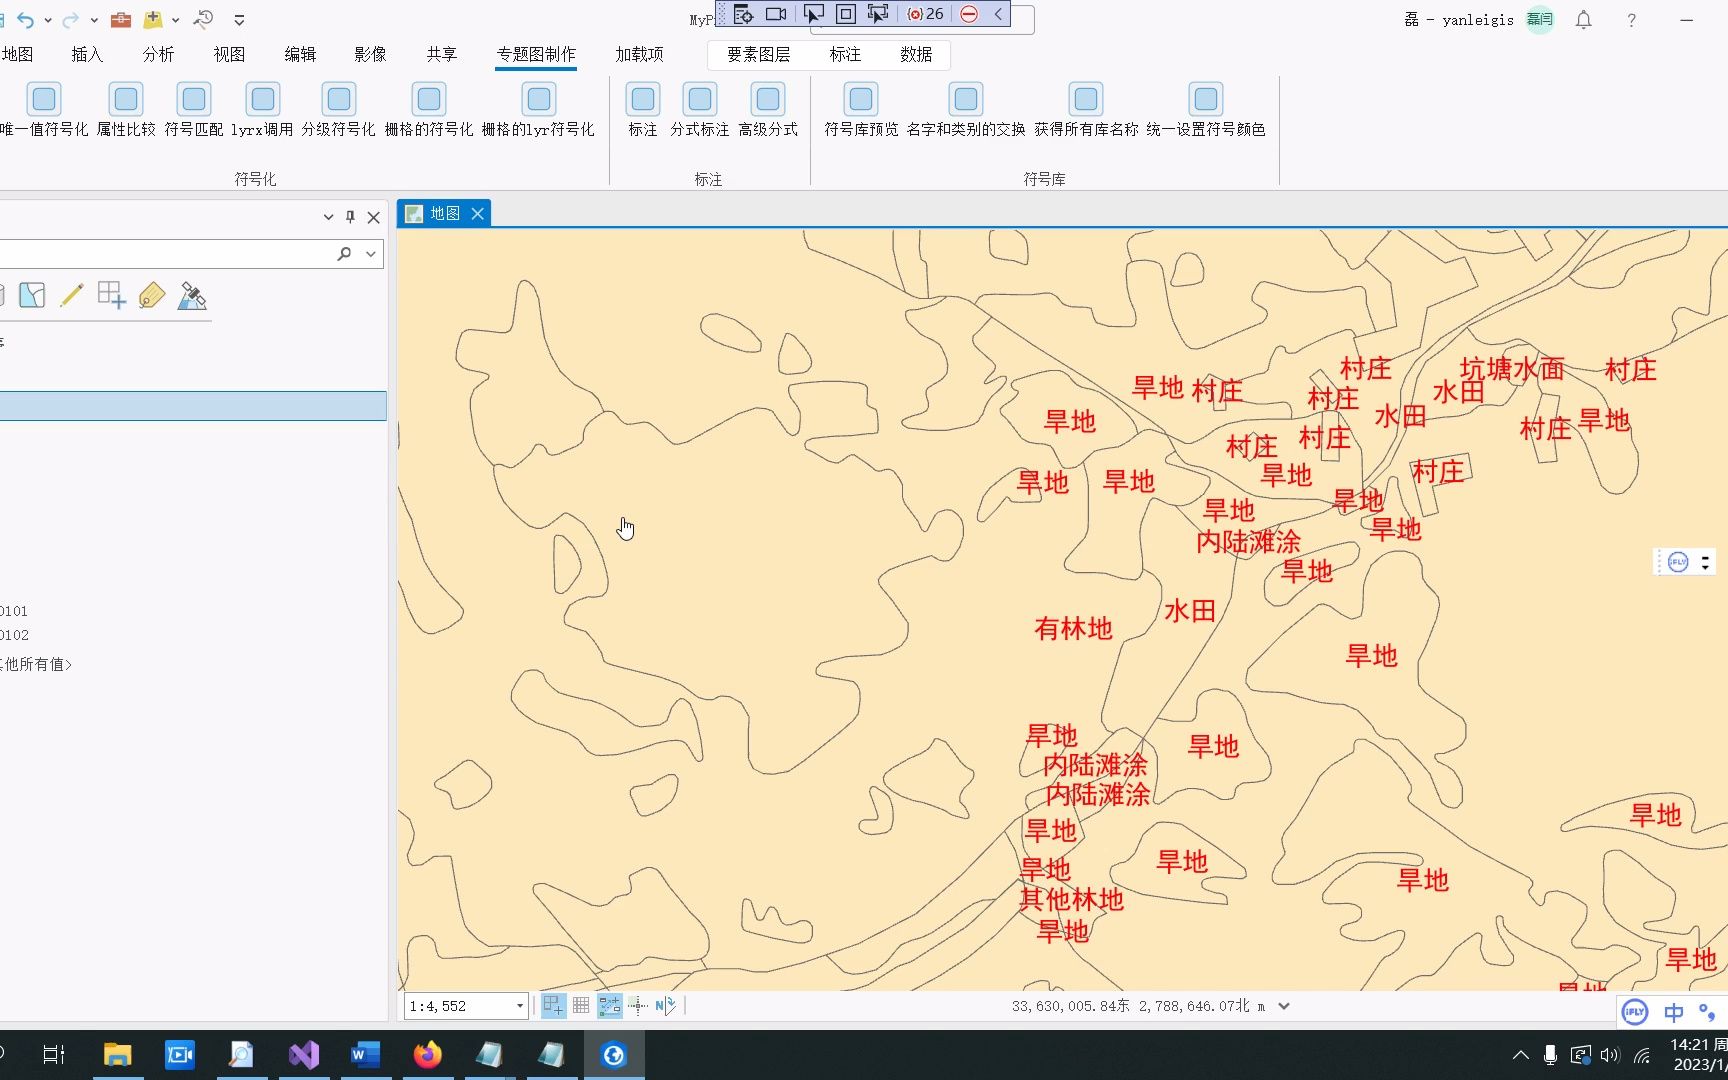Click the 获得所有库名称 button
Screen dimensions: 1728x1080
pyautogui.click(x=1086, y=98)
